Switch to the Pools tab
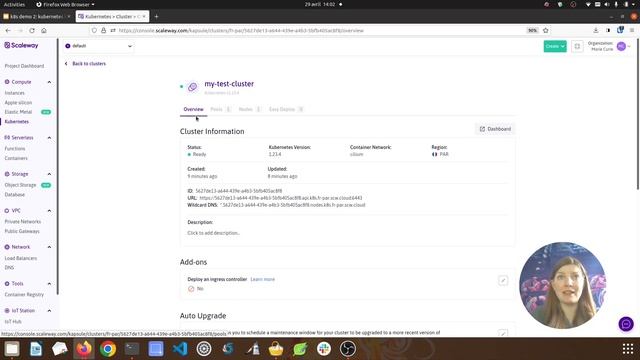The width and height of the screenshot is (640, 360). tap(220, 109)
